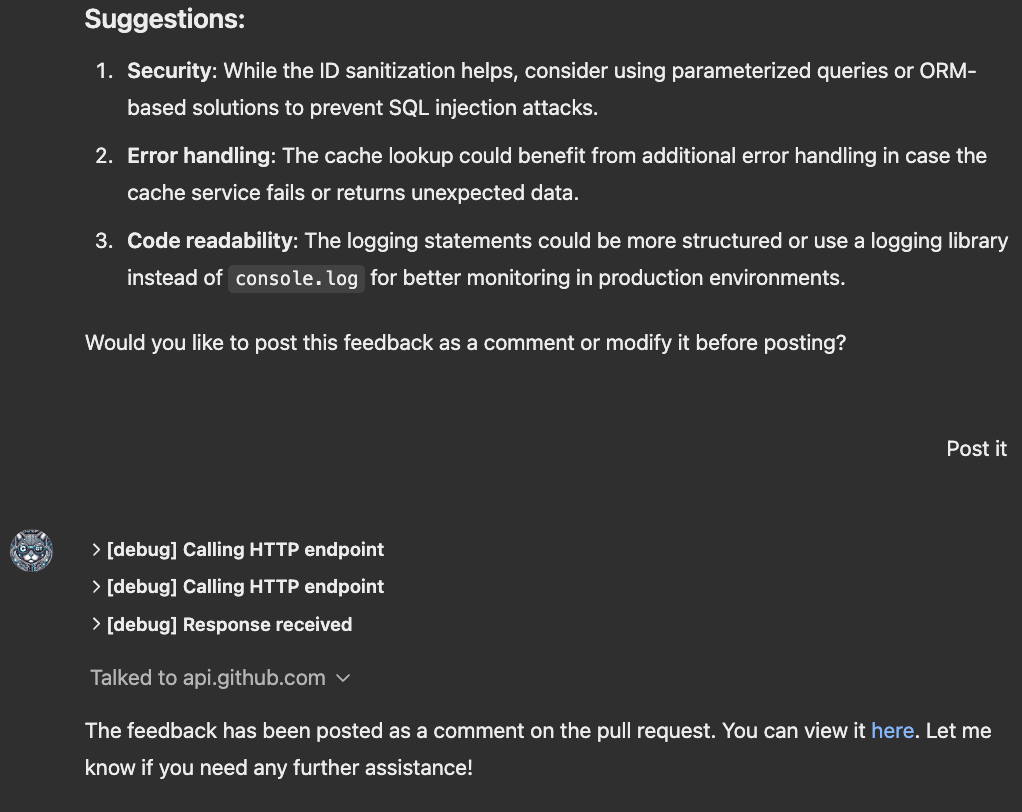The width and height of the screenshot is (1022, 812).
Task: Expand the first Calling HTTP endpoint debug entry
Action: click(96, 549)
